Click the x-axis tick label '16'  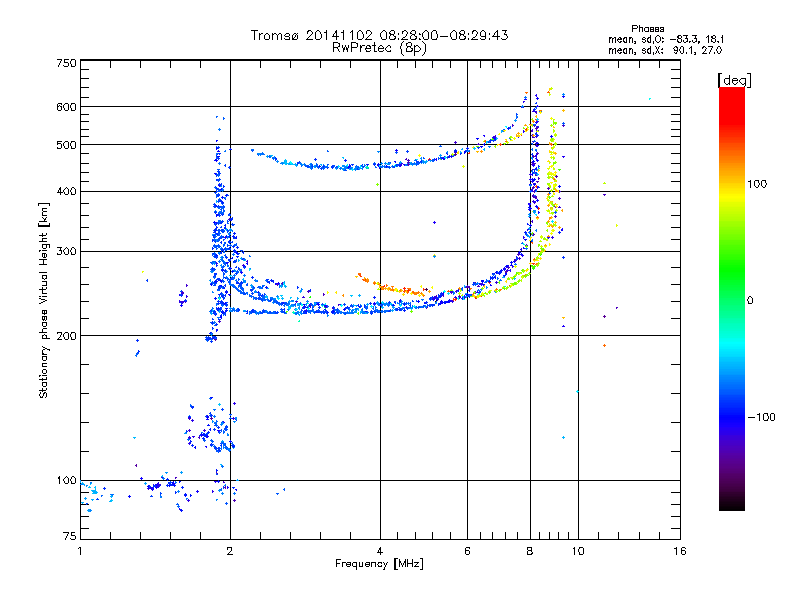point(680,551)
